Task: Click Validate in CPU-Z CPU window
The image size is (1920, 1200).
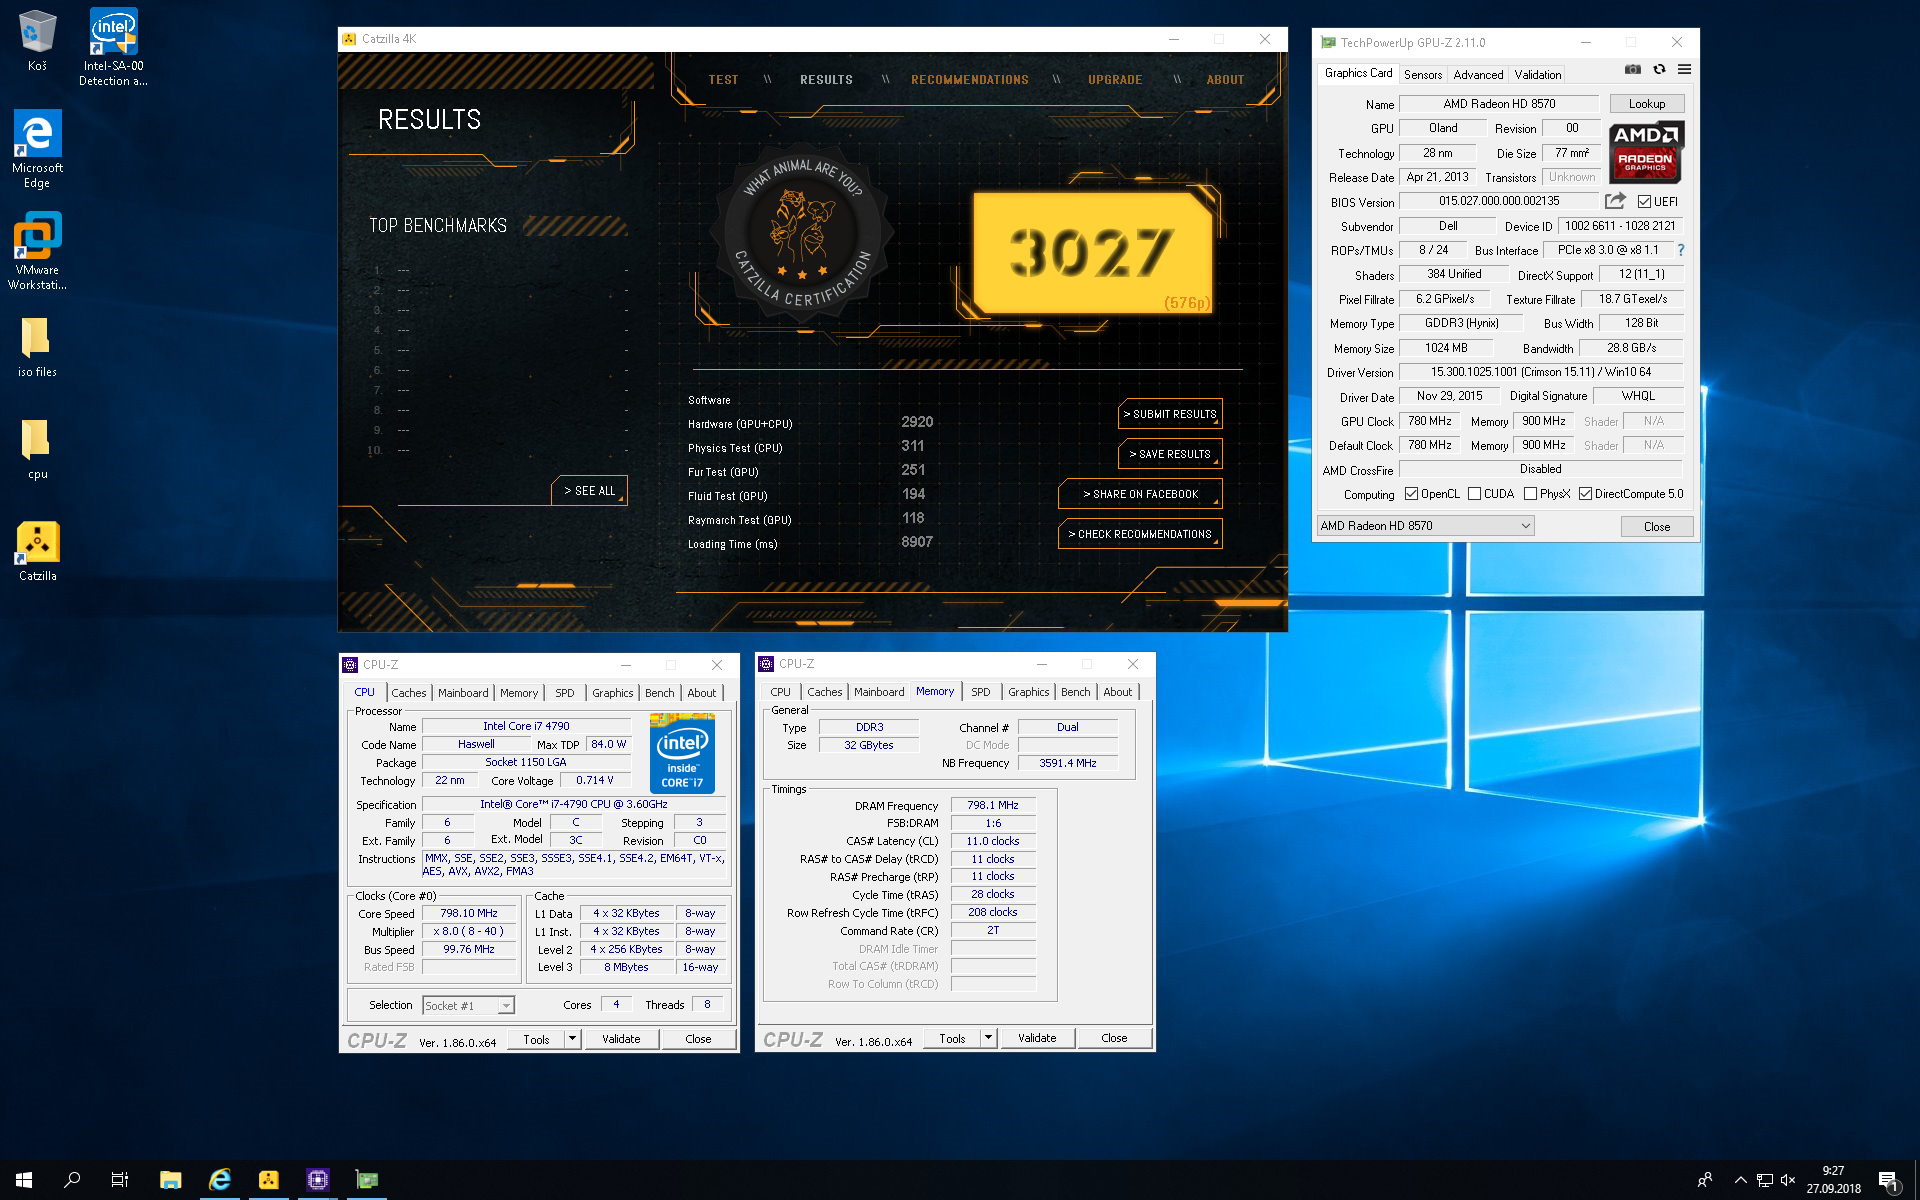Action: coord(621,1039)
